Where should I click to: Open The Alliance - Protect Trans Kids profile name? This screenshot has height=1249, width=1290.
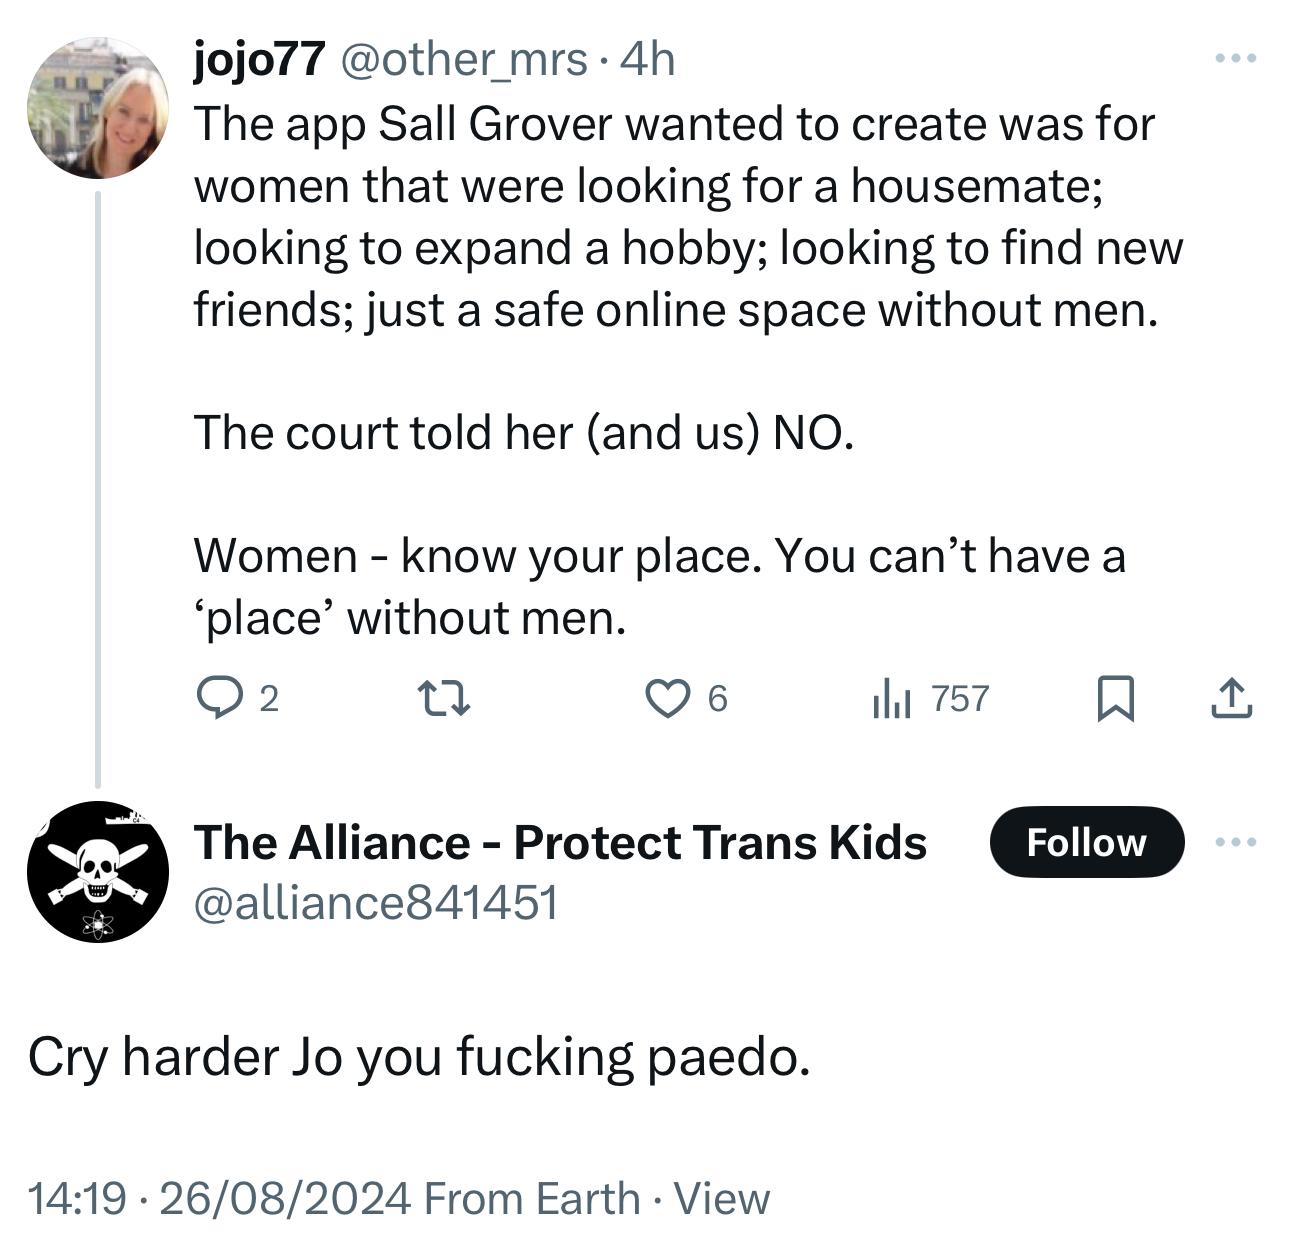tap(560, 842)
